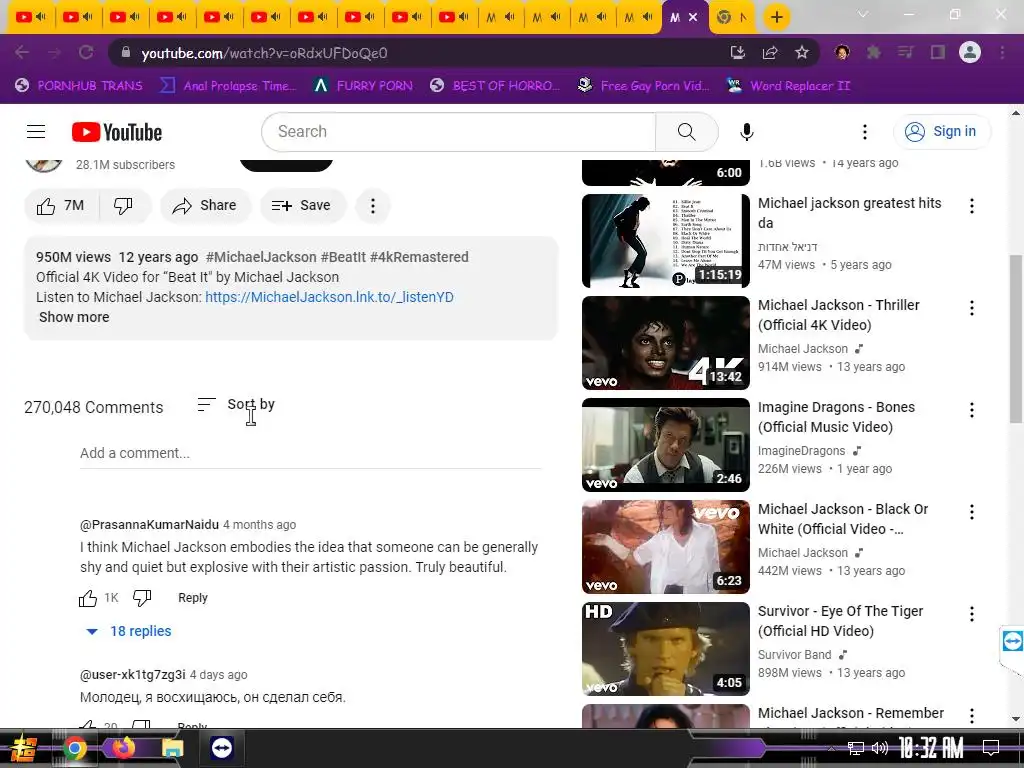Image resolution: width=1024 pixels, height=768 pixels.
Task: Reload the page in browser toolbar
Action: click(x=86, y=53)
